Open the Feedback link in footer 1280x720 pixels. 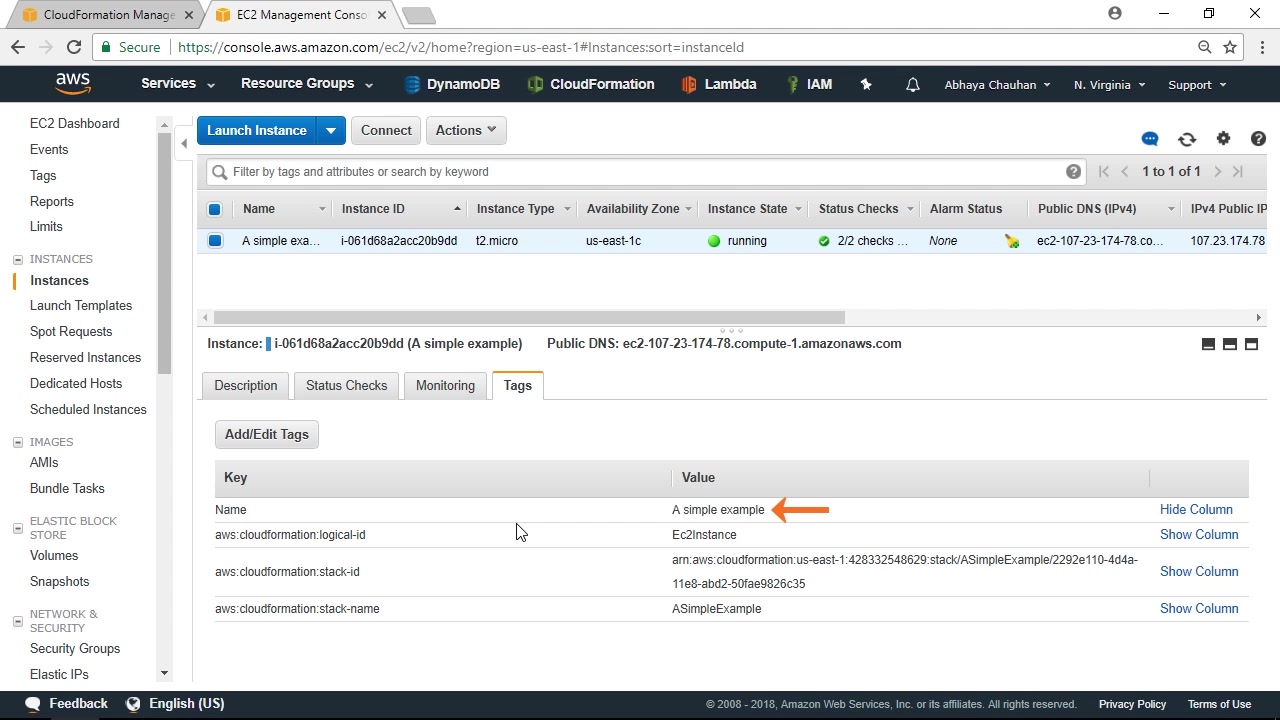pyautogui.click(x=67, y=704)
